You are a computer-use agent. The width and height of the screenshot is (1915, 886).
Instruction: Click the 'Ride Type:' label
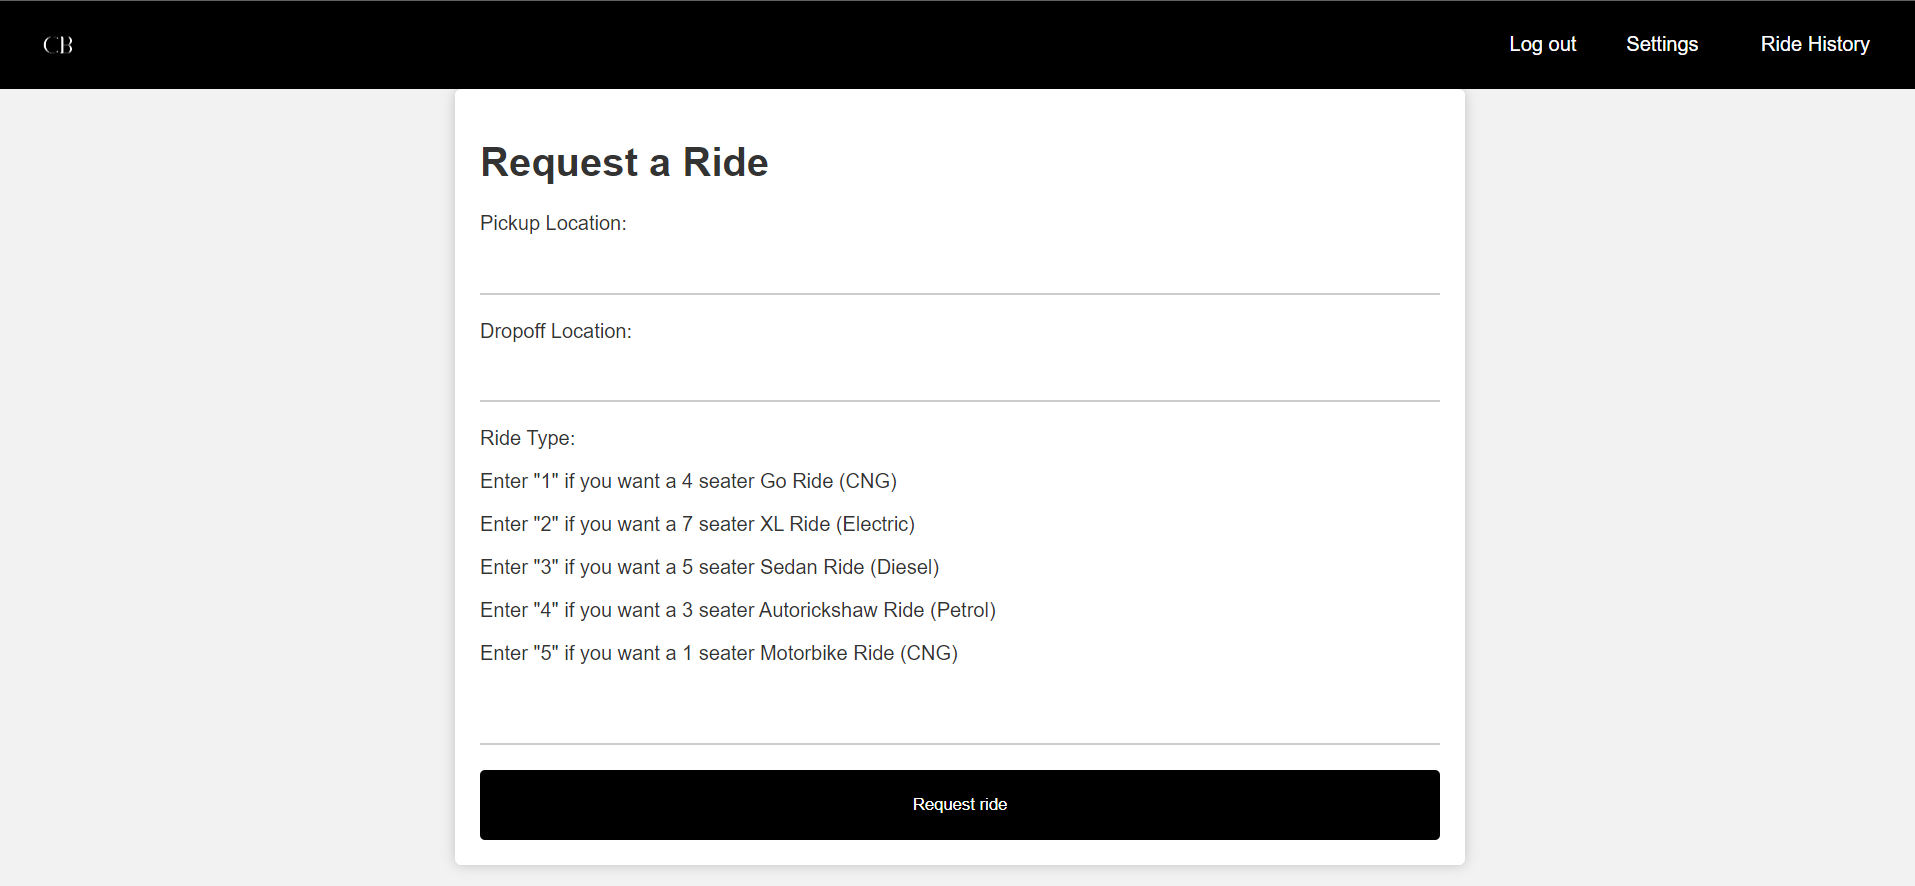point(527,438)
